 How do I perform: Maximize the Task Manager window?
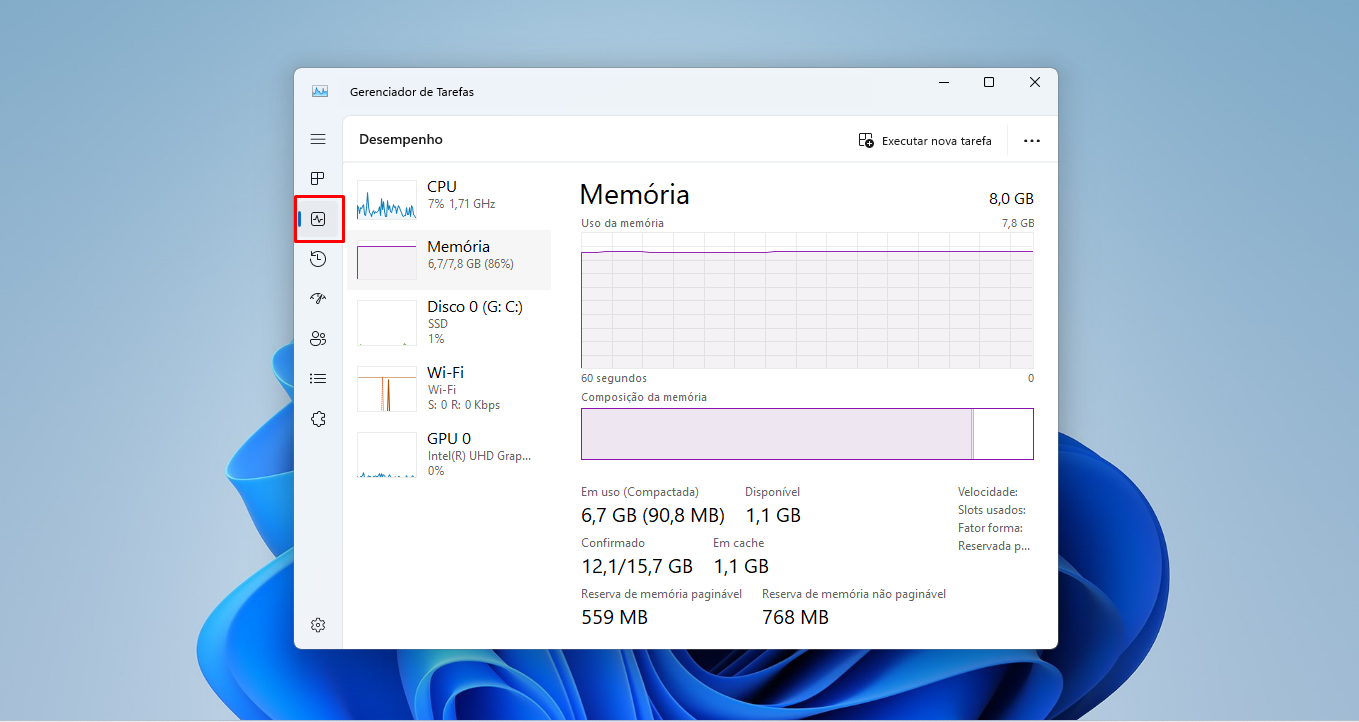click(x=989, y=83)
